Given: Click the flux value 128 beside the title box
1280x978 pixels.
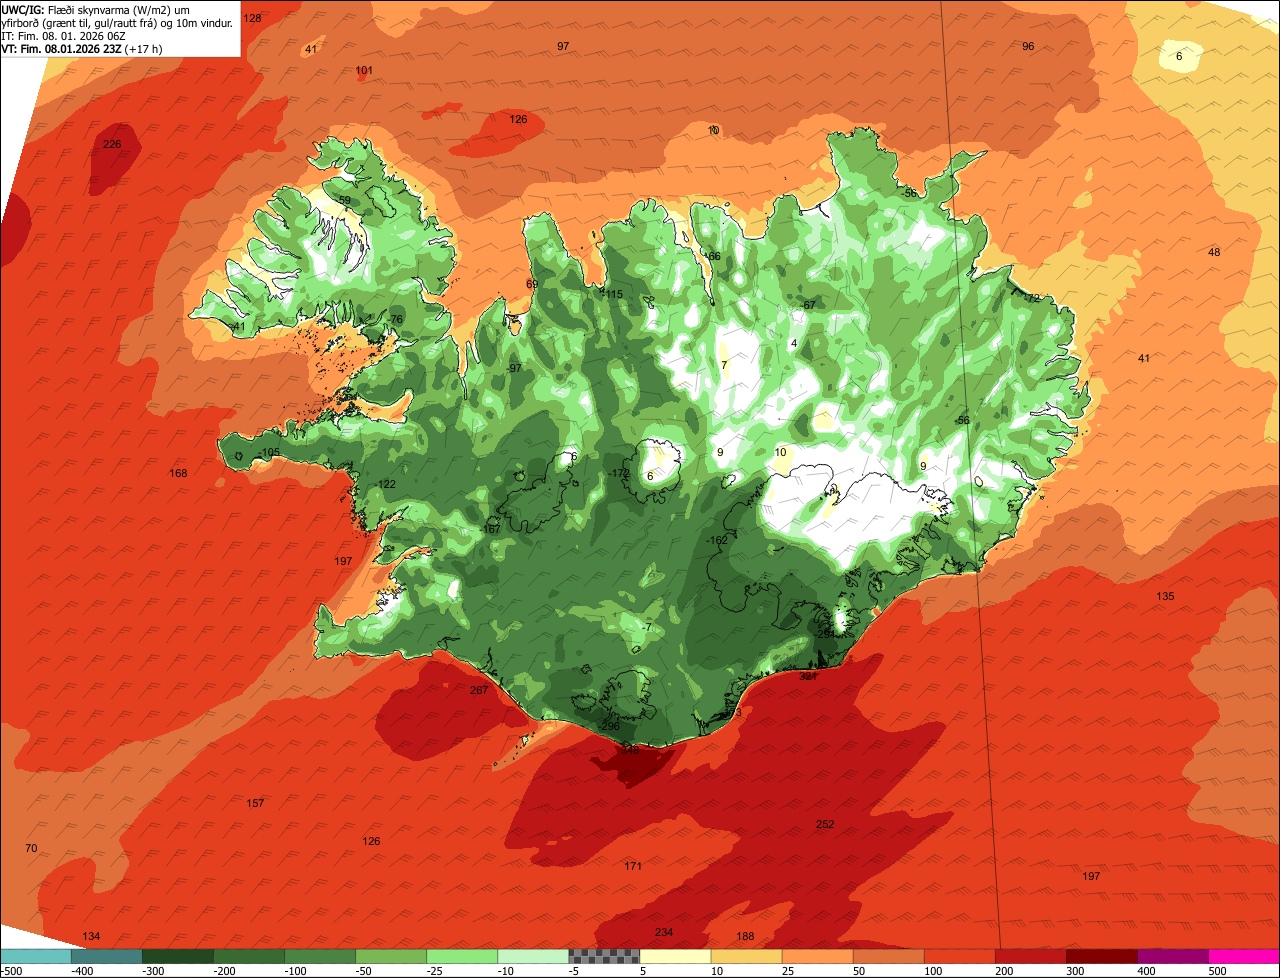Looking at the screenshot, I should 253,18.
